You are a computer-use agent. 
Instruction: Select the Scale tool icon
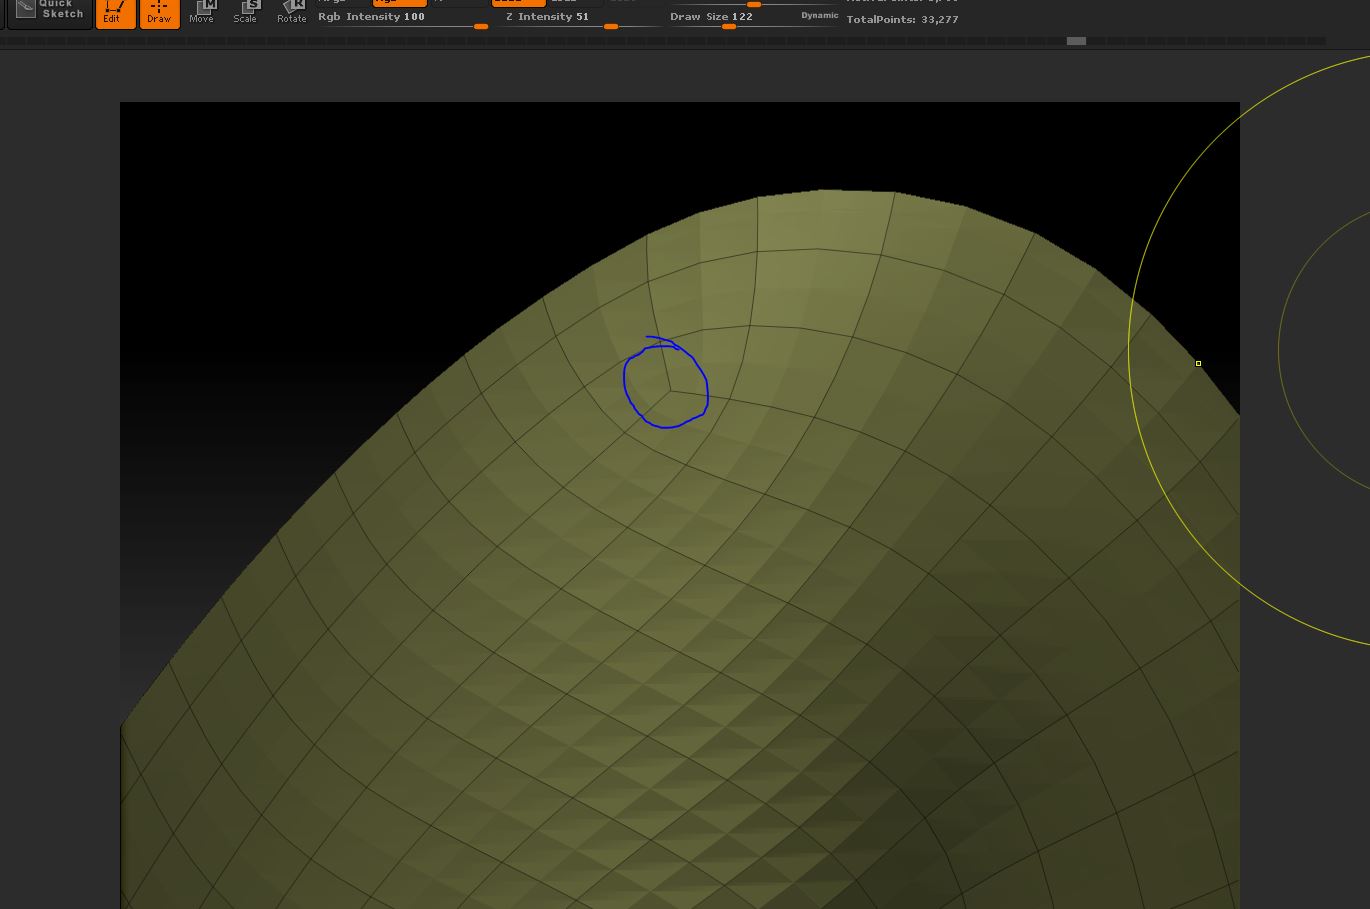click(245, 12)
